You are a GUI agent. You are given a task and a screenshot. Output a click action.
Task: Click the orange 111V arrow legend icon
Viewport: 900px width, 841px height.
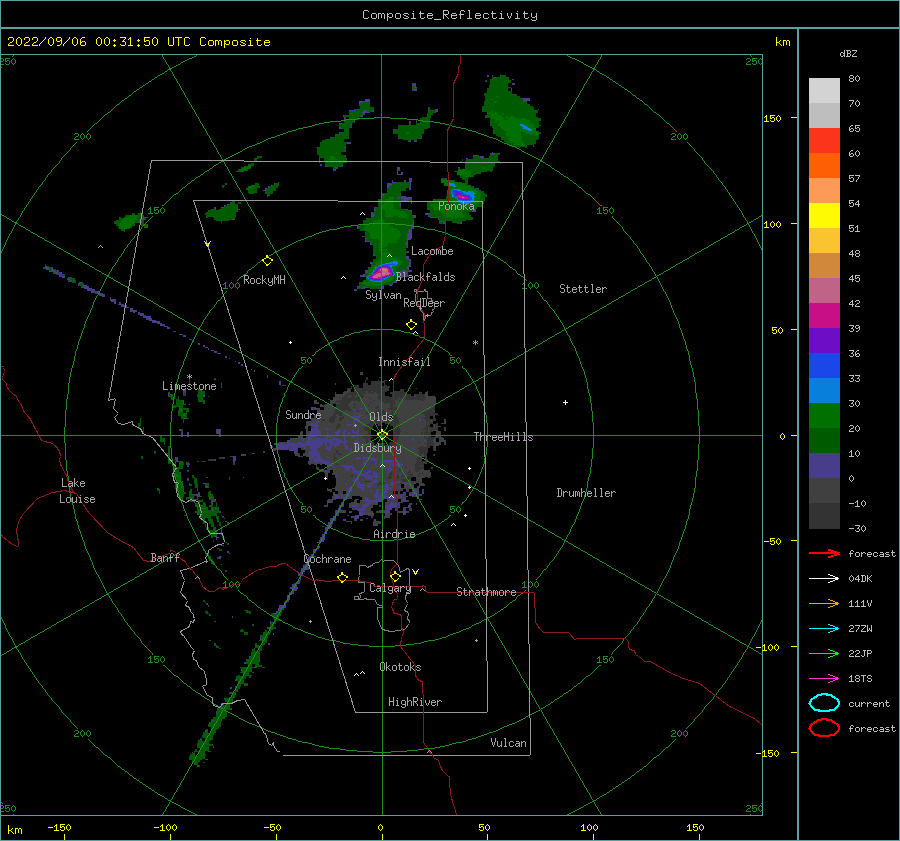click(x=824, y=603)
